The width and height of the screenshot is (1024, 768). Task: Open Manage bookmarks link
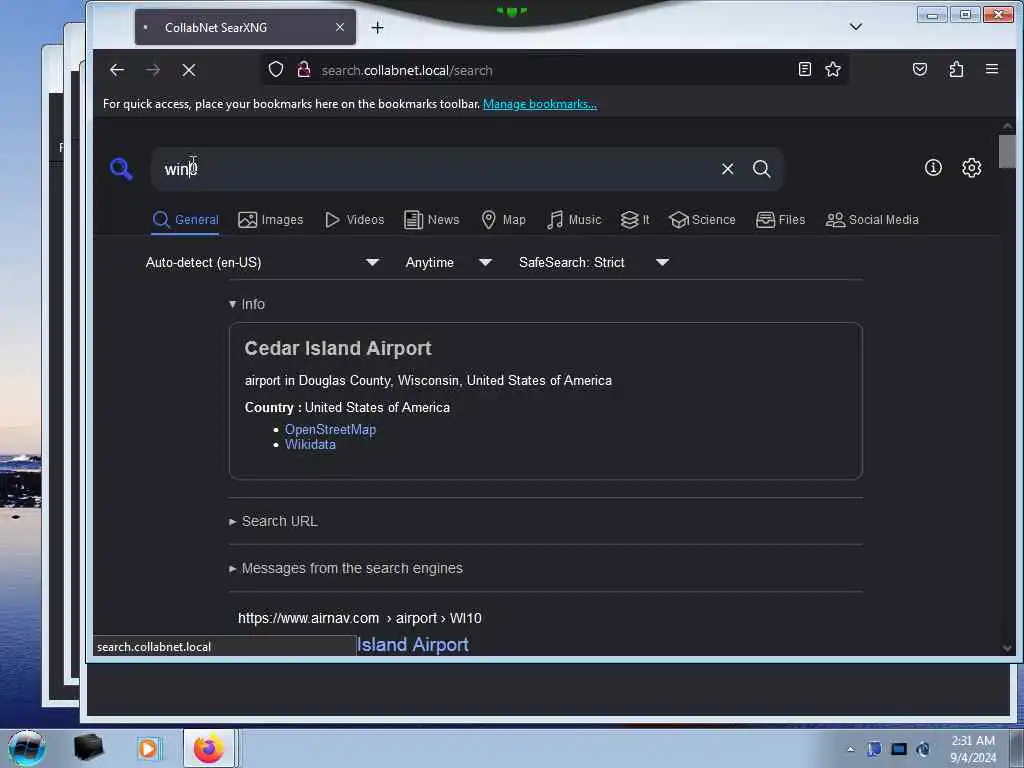coord(539,104)
